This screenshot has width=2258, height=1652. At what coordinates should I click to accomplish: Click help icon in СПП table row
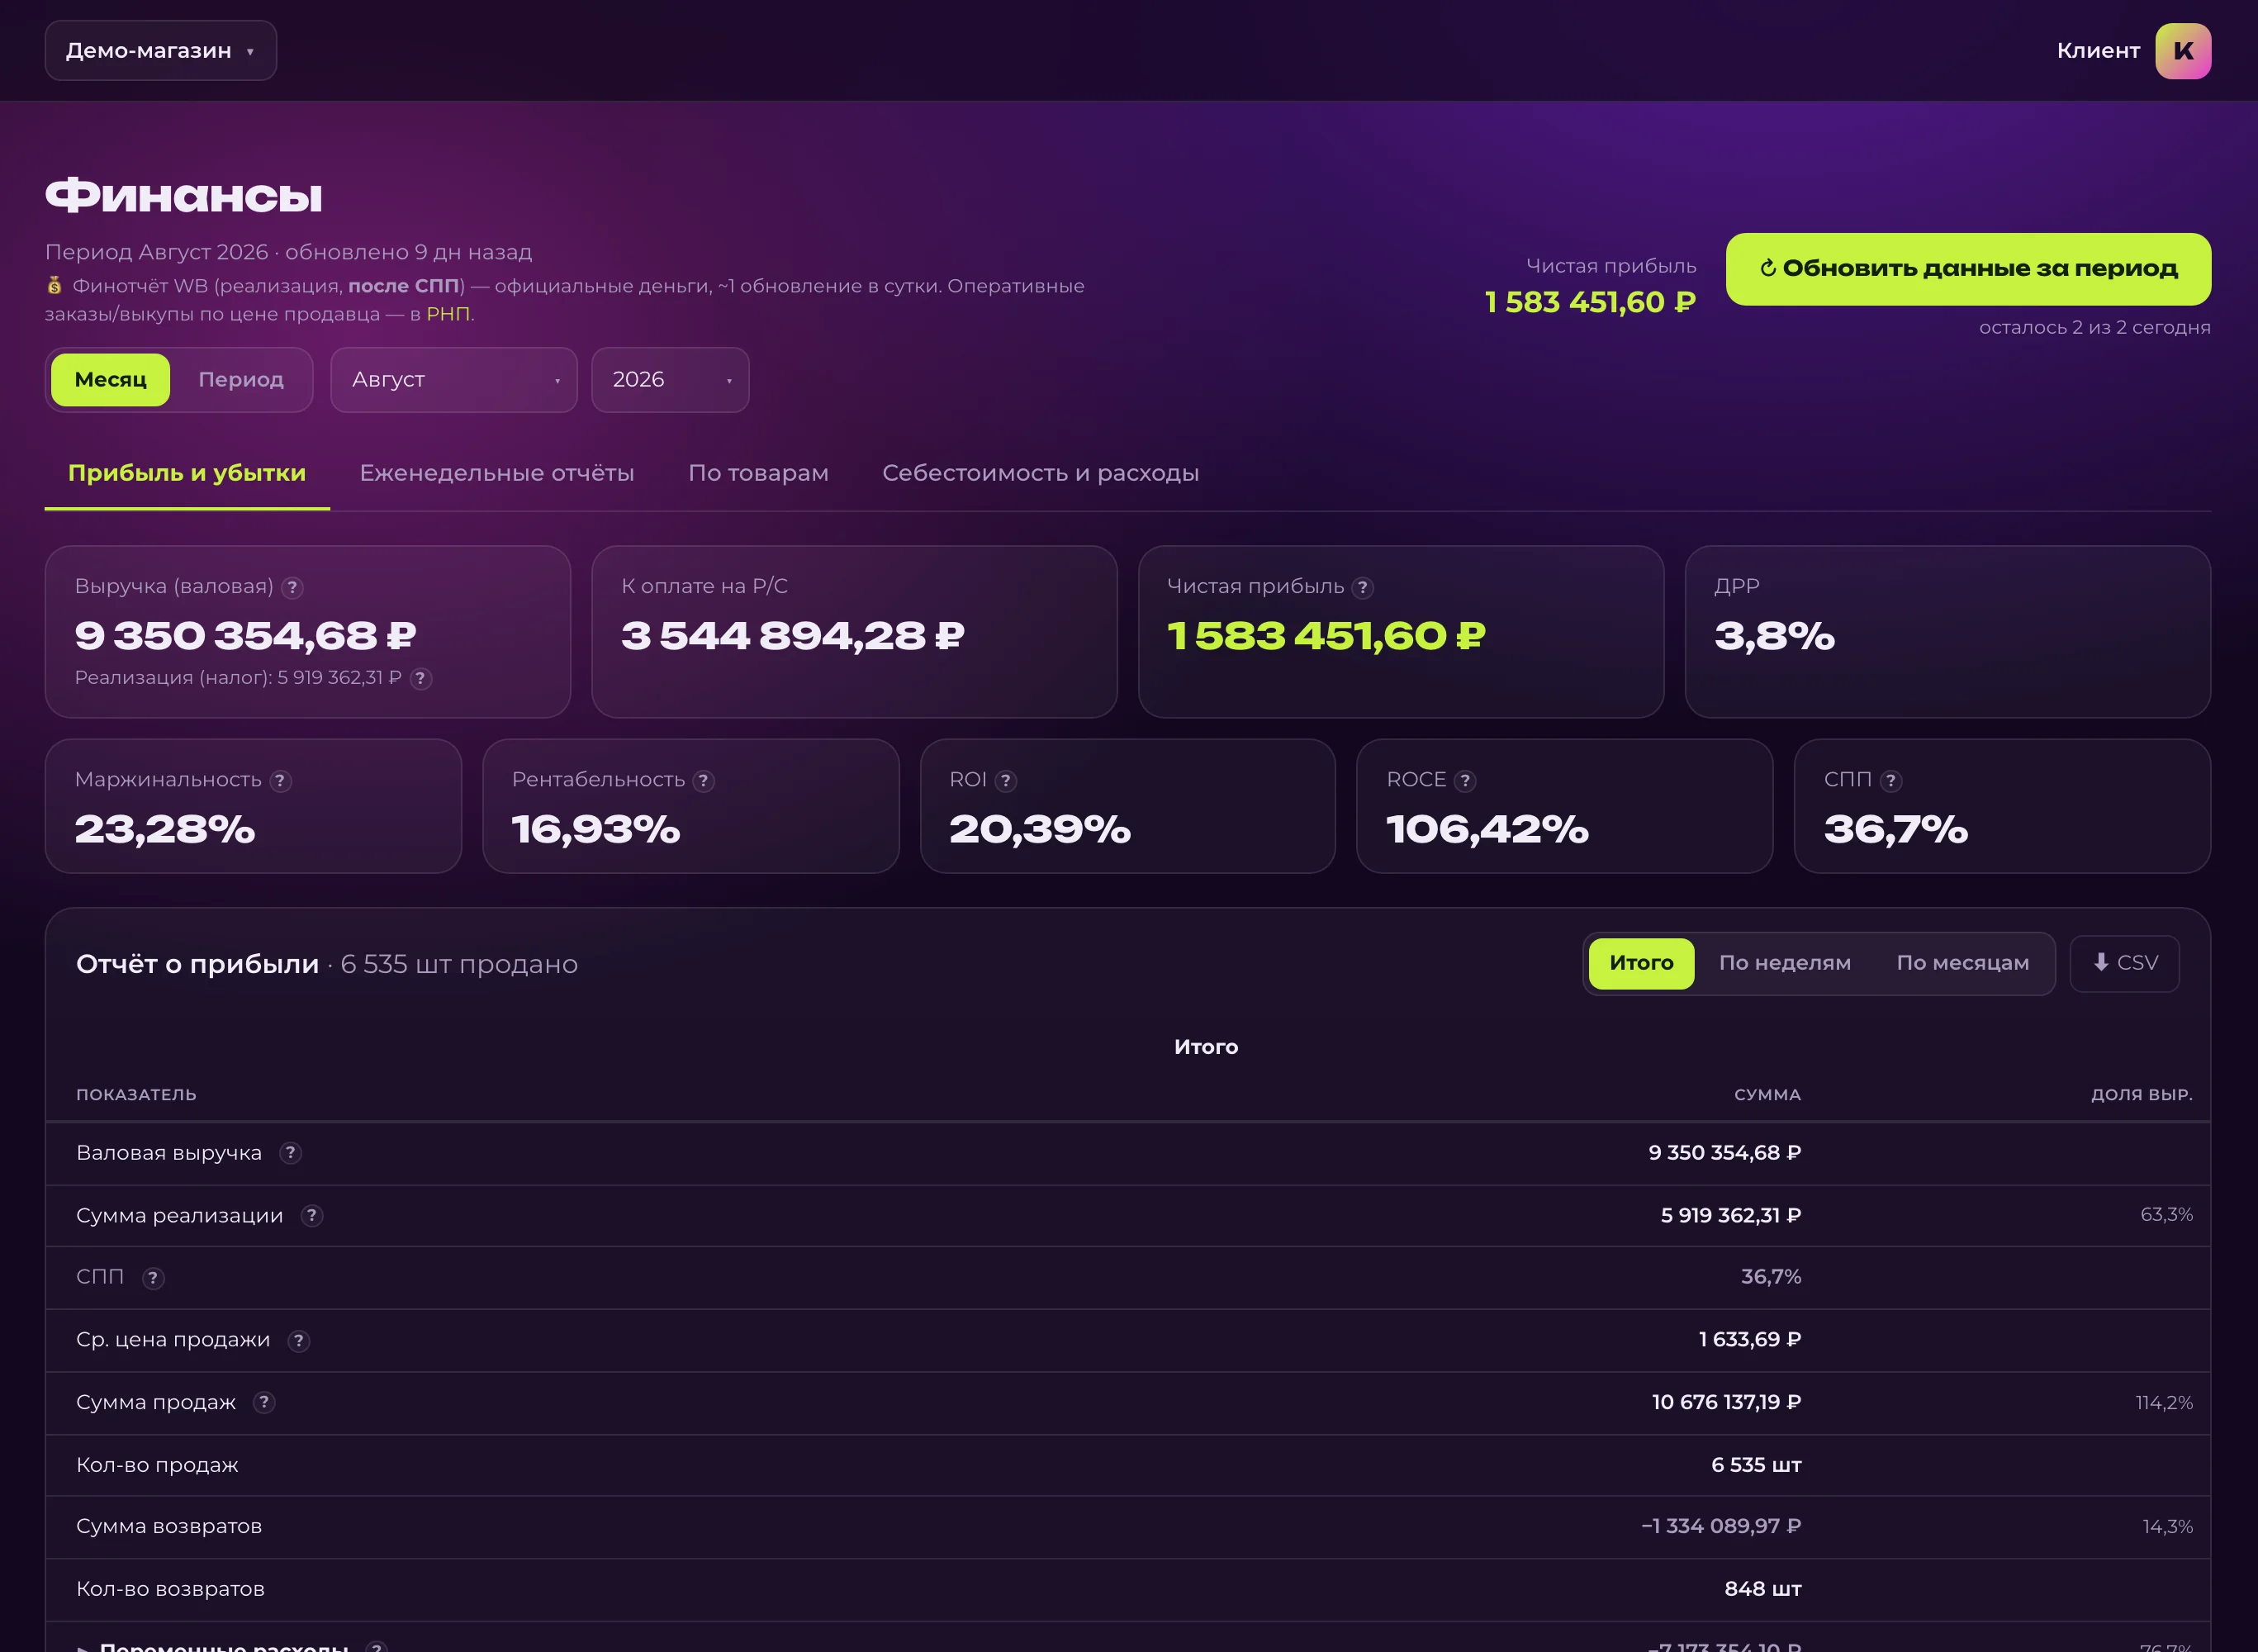(153, 1278)
